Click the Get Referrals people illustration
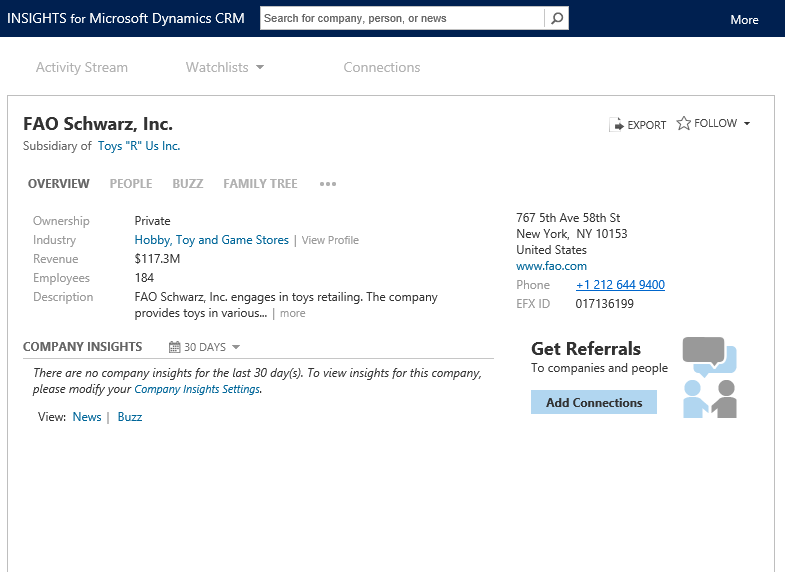785x572 pixels. click(709, 377)
